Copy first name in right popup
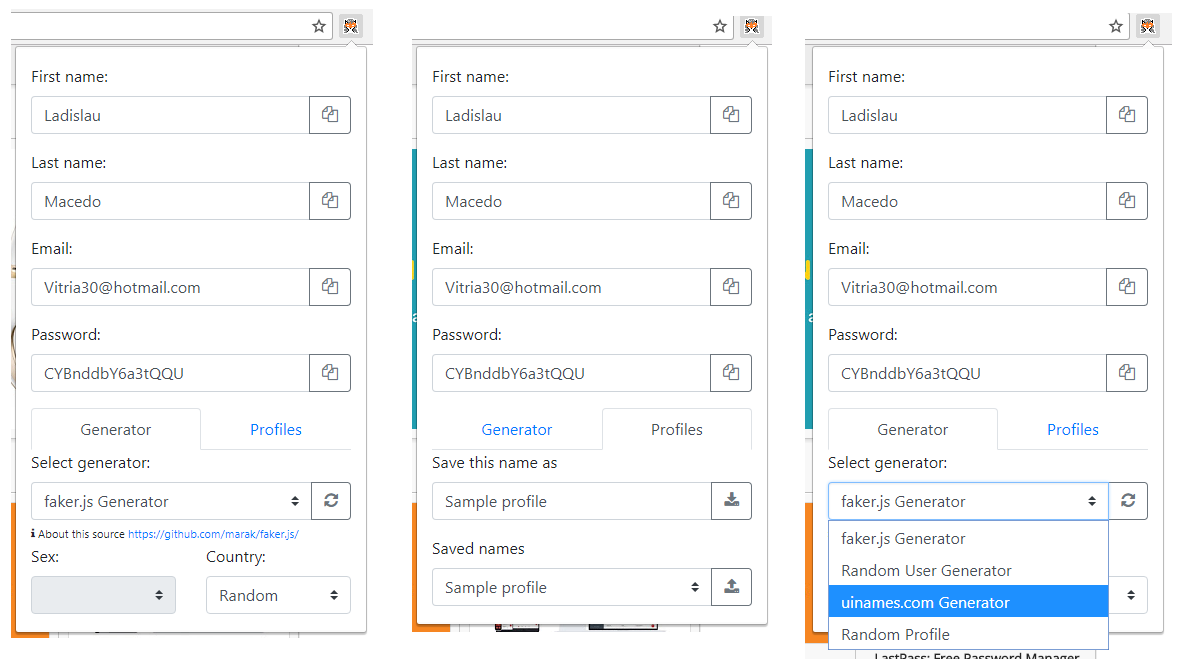Image resolution: width=1180 pixels, height=661 pixels. click(1127, 115)
